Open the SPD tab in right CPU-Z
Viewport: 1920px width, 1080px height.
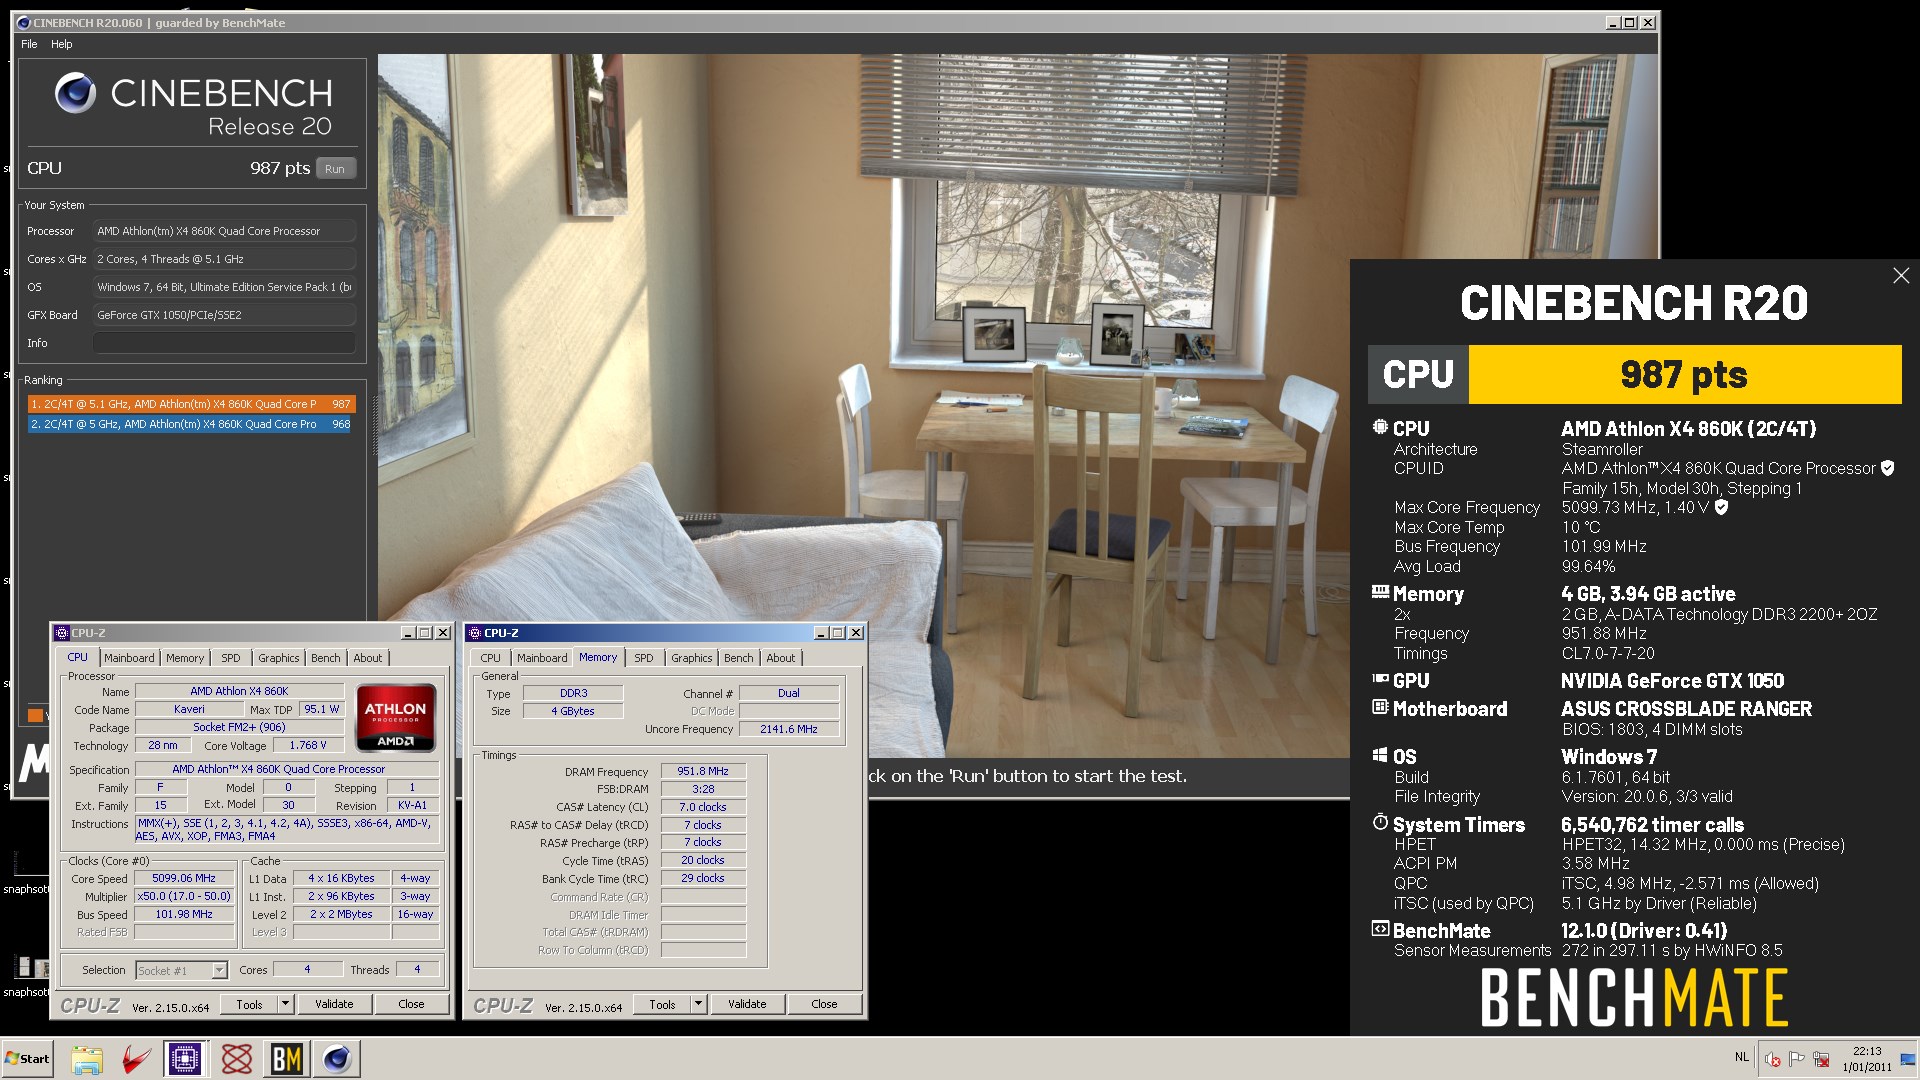[644, 658]
